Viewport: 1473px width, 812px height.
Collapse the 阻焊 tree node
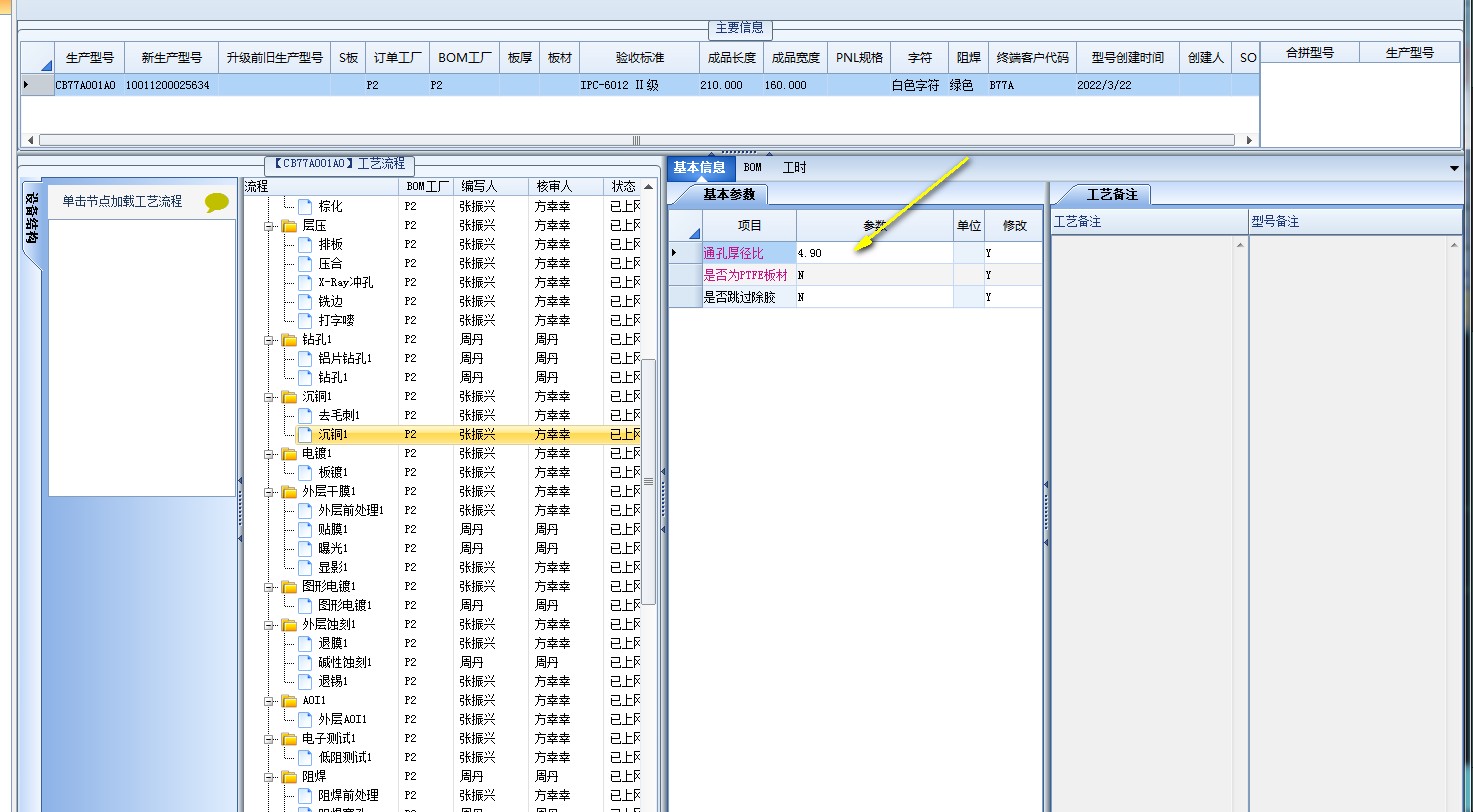click(x=270, y=777)
